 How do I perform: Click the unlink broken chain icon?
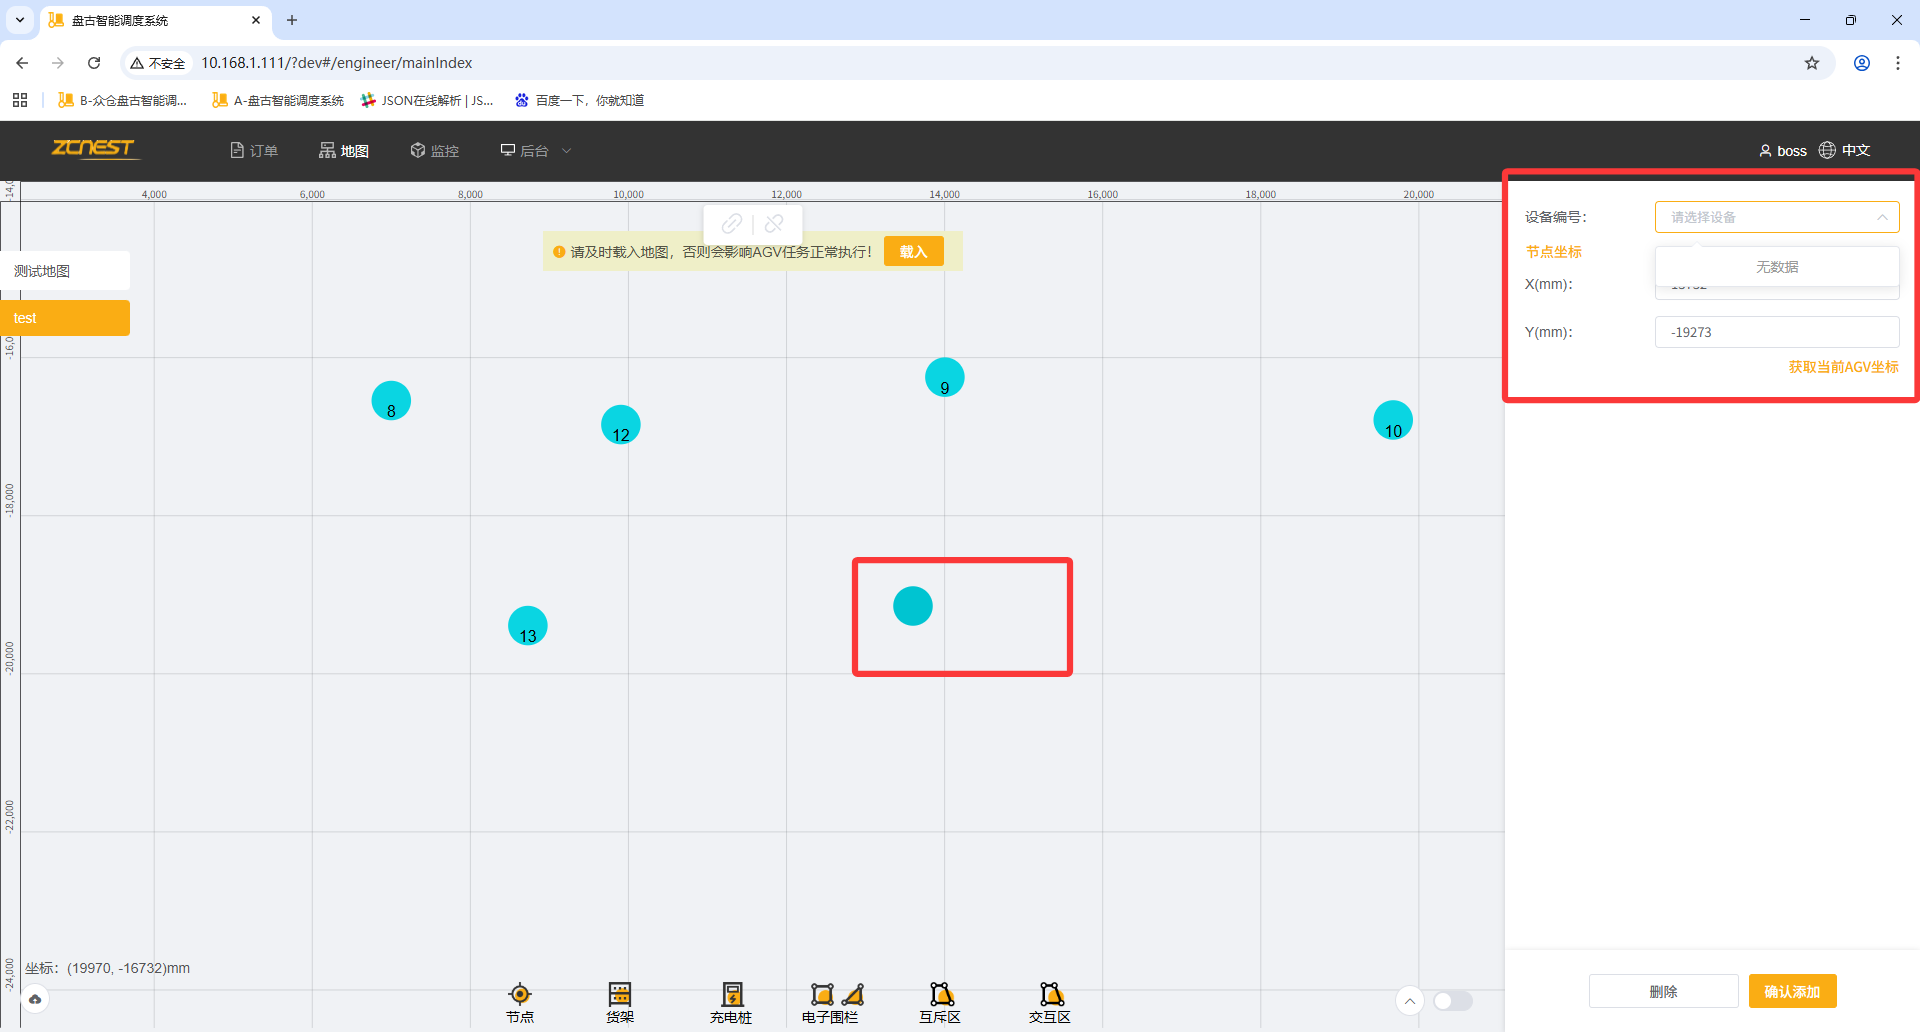(774, 224)
